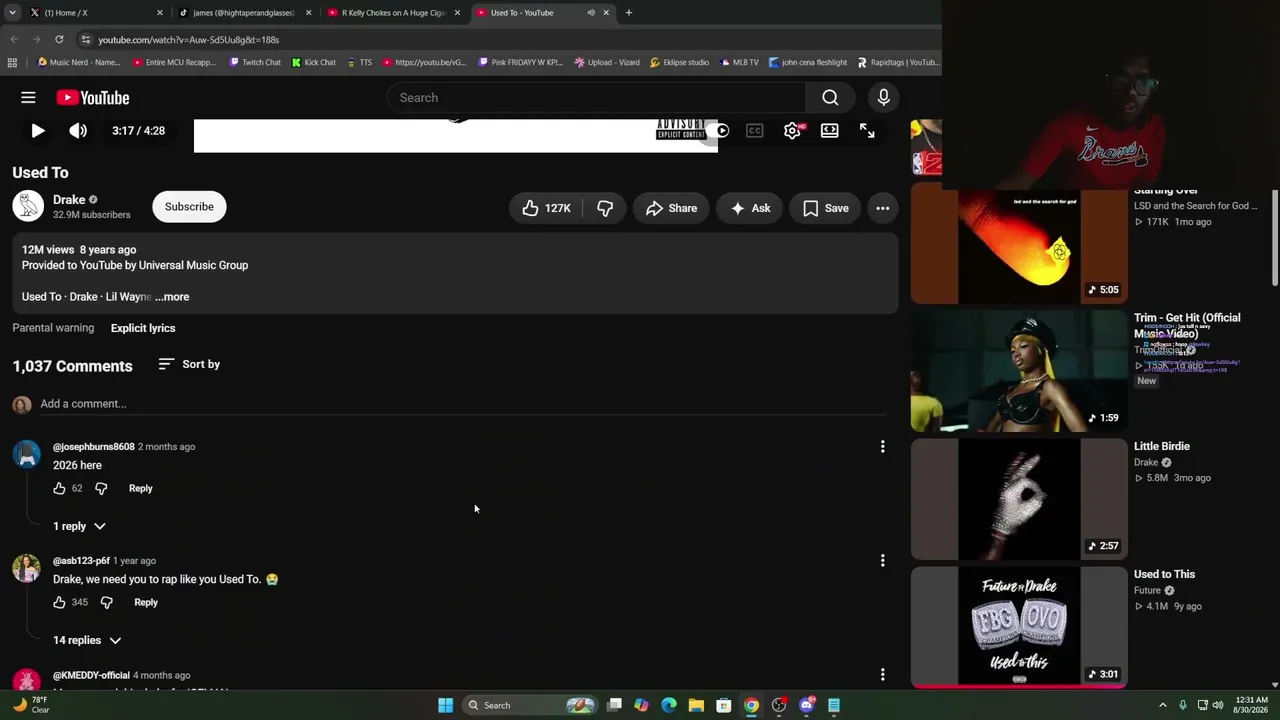
Task: Open options for @asb123-p6f's comment
Action: click(x=882, y=561)
